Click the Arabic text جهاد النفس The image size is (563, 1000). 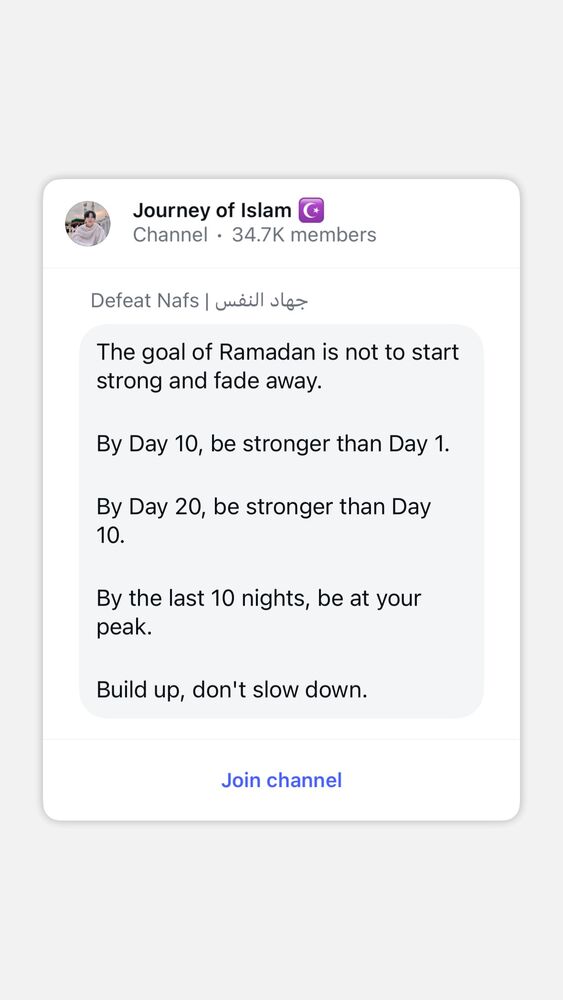pos(261,300)
